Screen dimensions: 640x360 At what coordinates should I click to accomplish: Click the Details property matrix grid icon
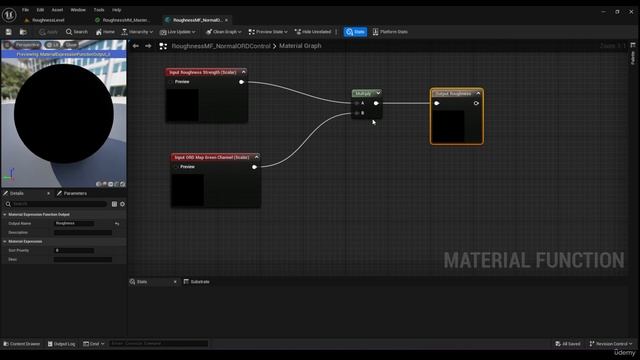(114, 204)
